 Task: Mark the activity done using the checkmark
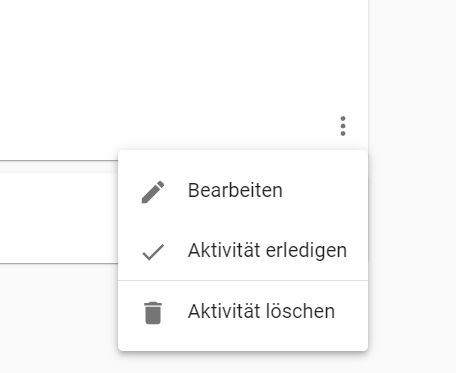pos(153,252)
